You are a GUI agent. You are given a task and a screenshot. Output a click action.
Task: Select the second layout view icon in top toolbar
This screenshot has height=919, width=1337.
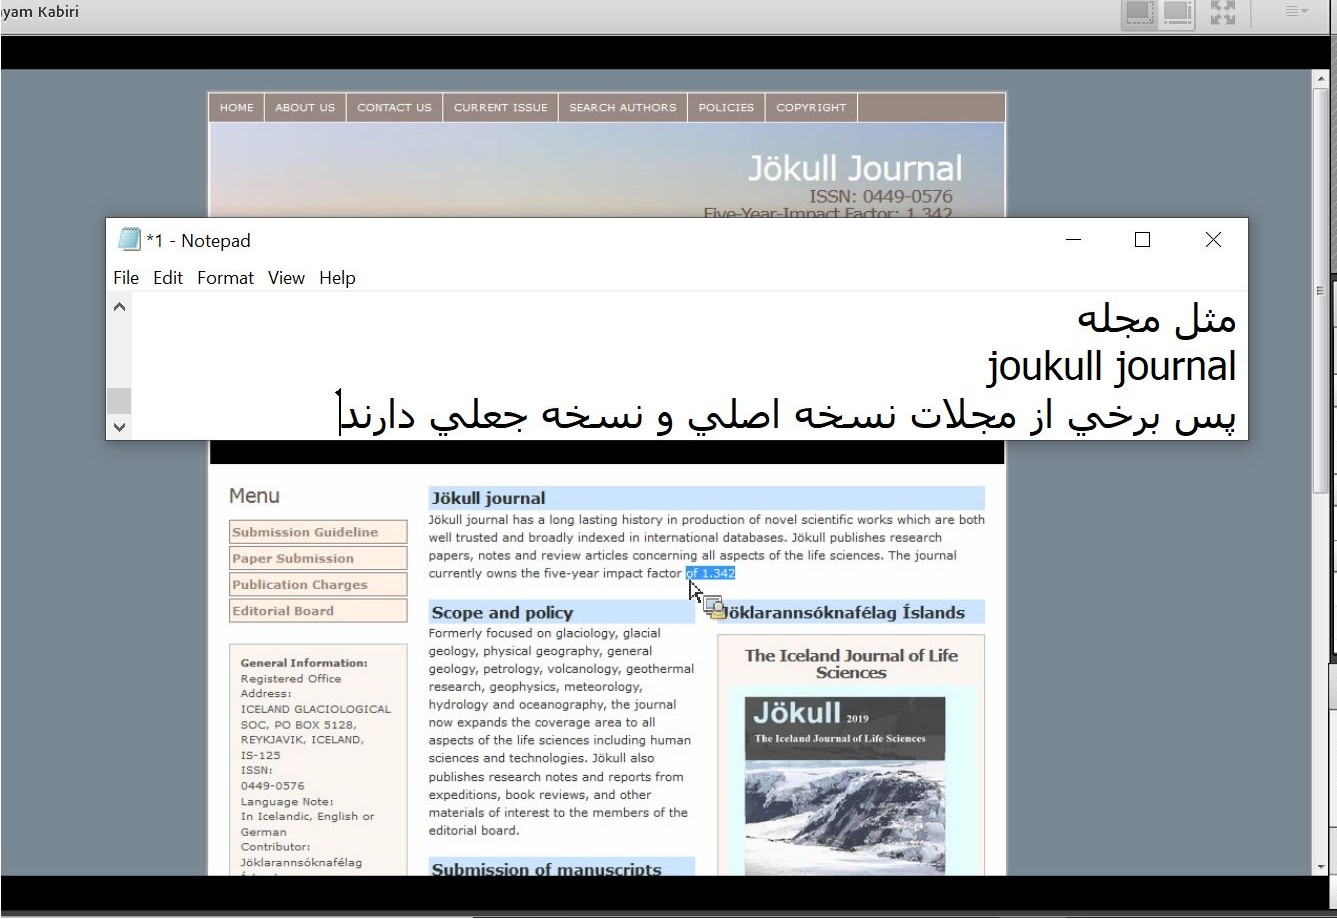click(x=1178, y=13)
